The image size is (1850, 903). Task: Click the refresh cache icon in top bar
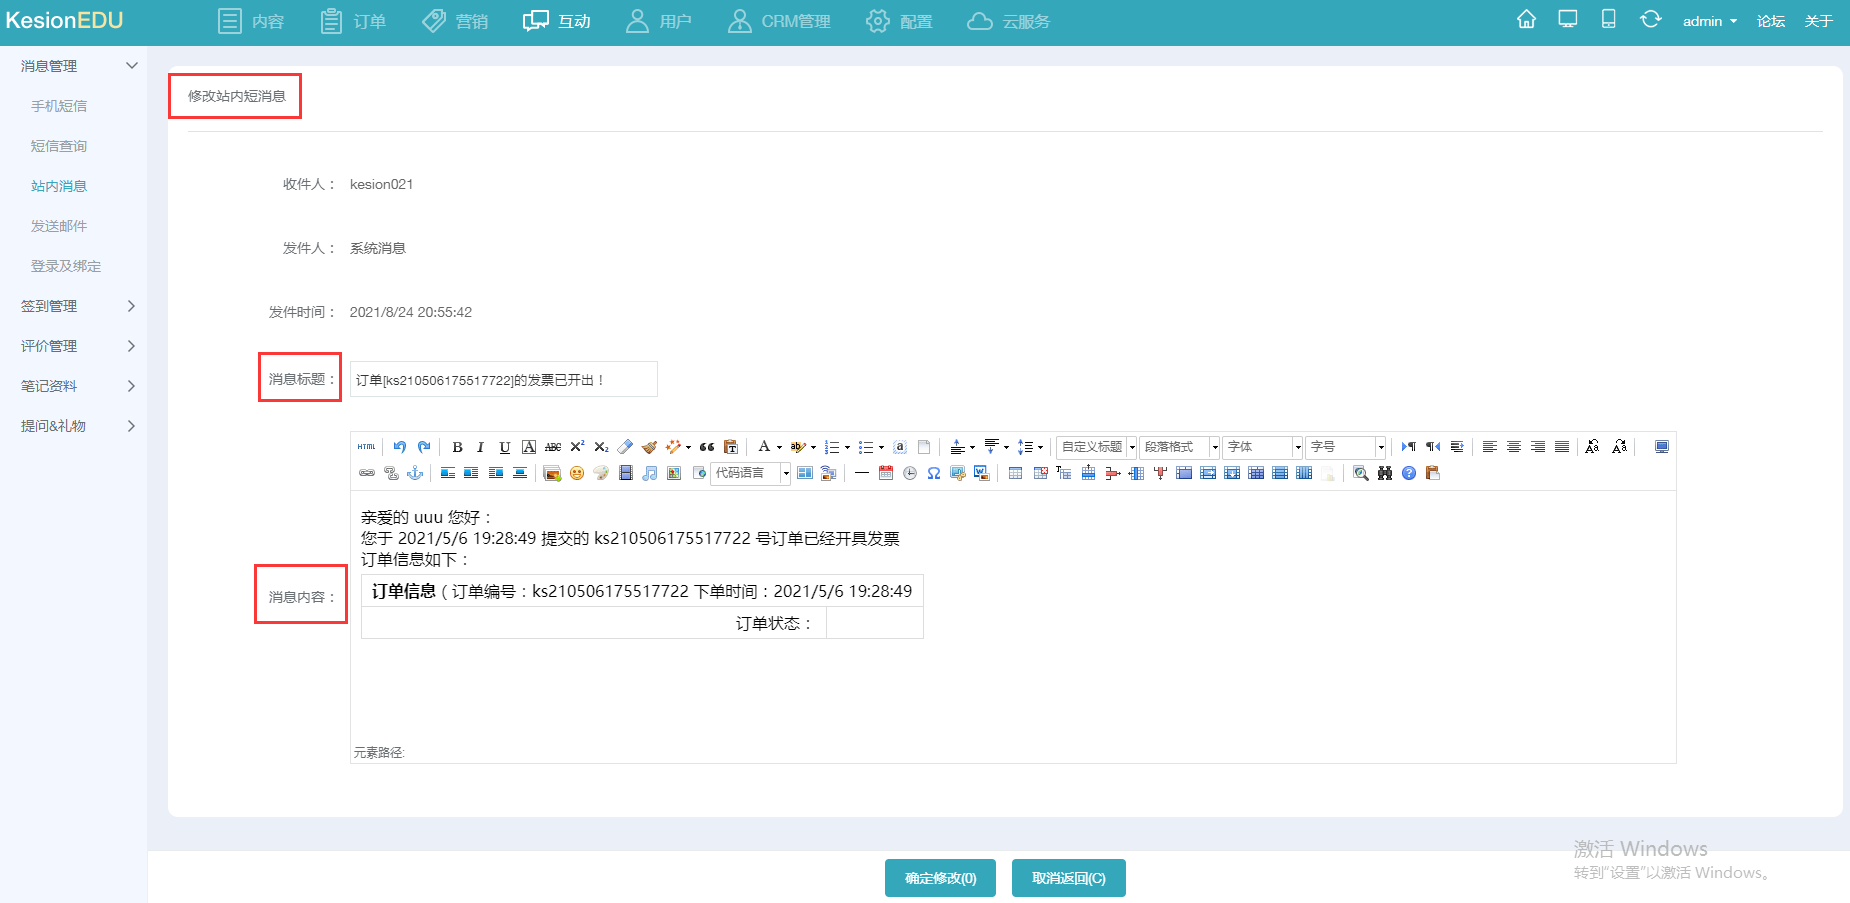(x=1651, y=19)
